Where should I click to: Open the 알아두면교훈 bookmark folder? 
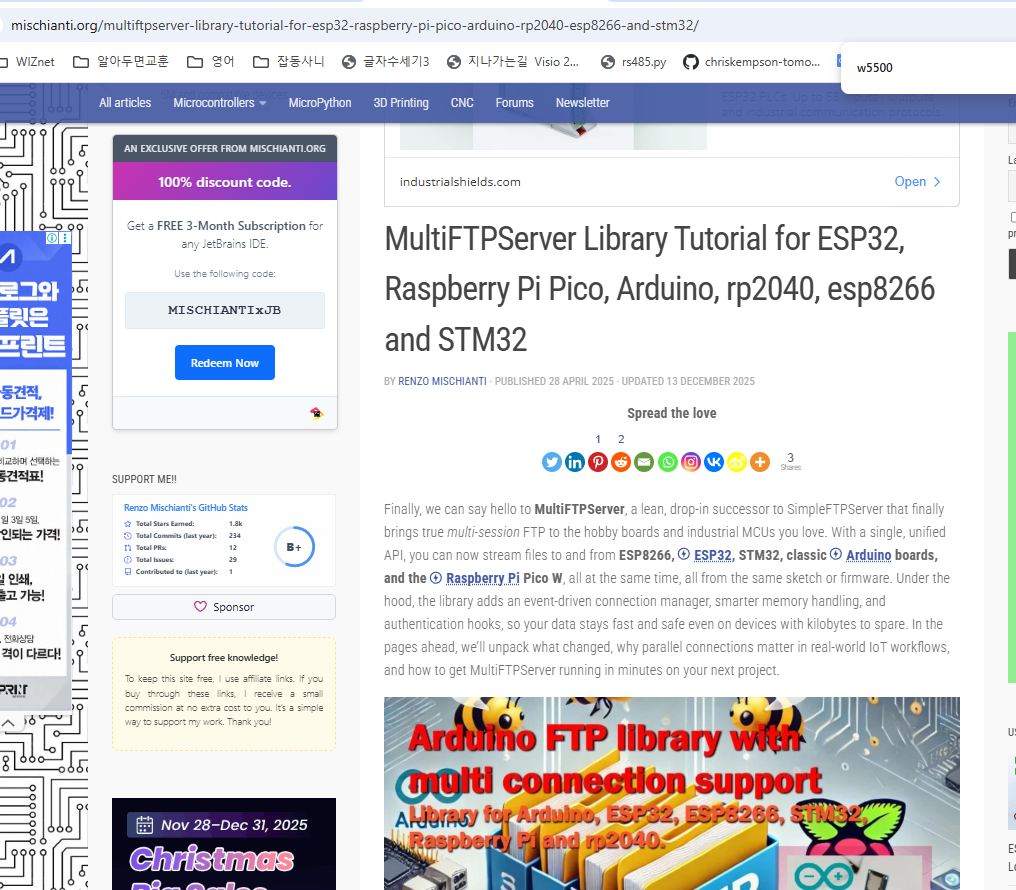tap(121, 62)
